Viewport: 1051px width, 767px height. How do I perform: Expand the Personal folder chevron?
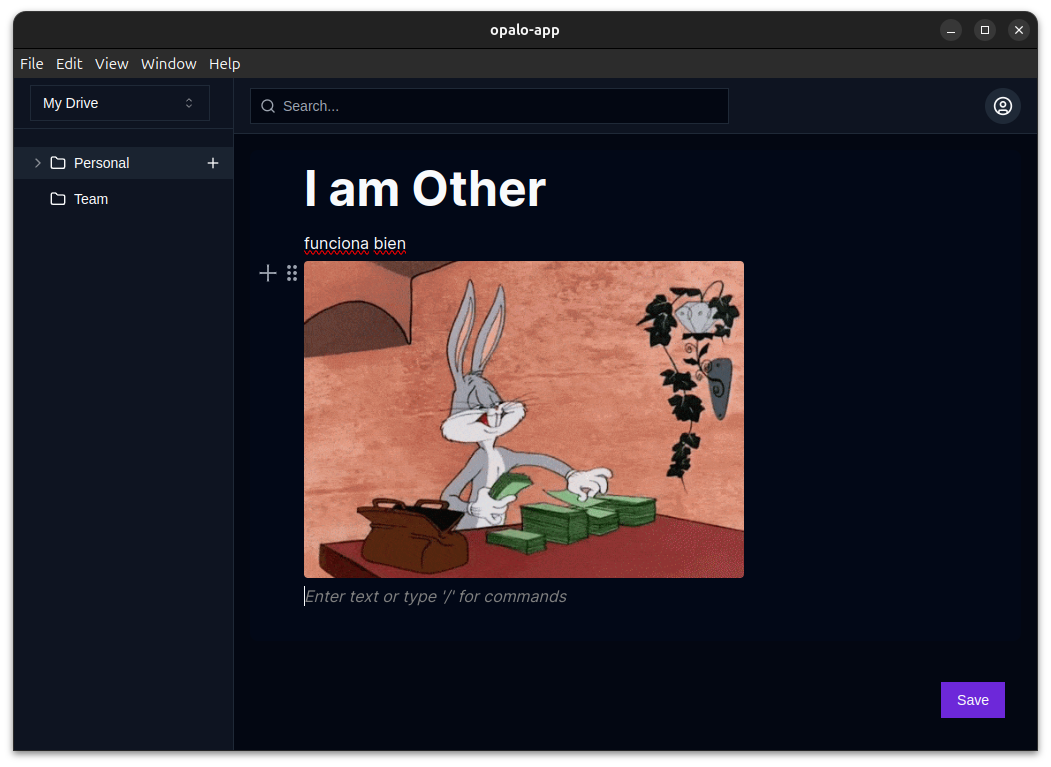pos(38,163)
